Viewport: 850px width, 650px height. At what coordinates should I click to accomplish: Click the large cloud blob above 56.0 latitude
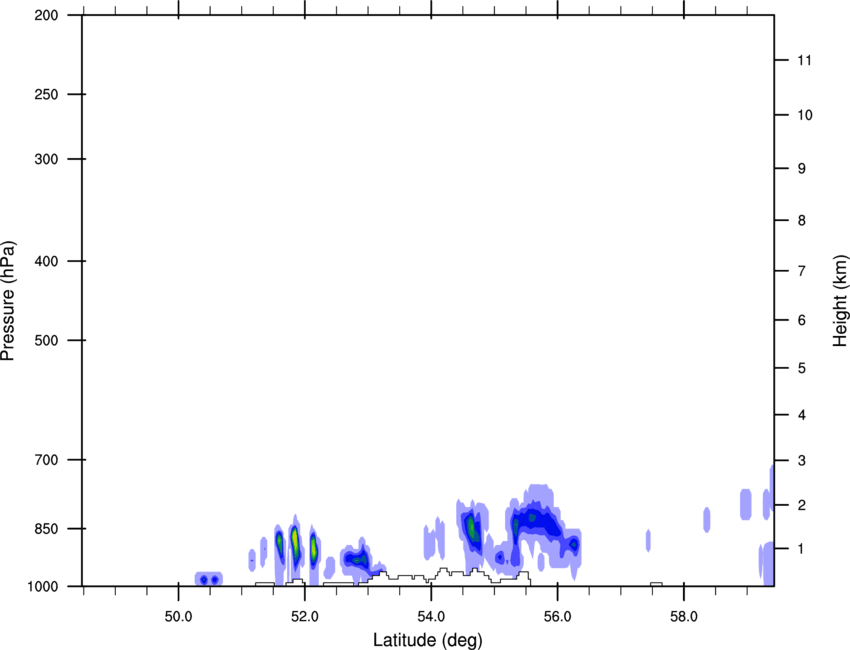pyautogui.click(x=538, y=522)
